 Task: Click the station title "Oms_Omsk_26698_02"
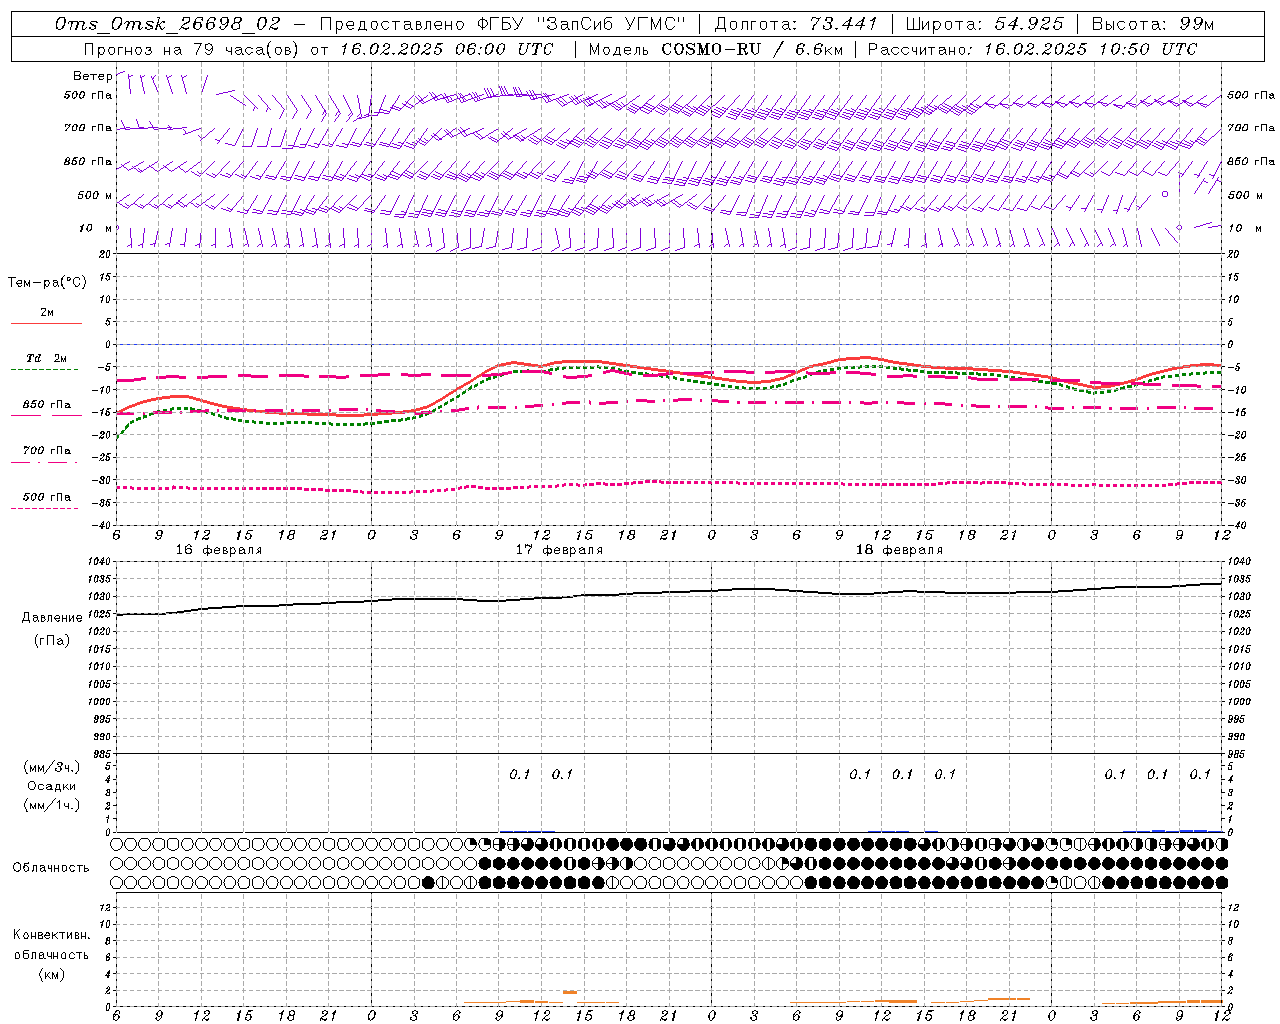pyautogui.click(x=168, y=24)
